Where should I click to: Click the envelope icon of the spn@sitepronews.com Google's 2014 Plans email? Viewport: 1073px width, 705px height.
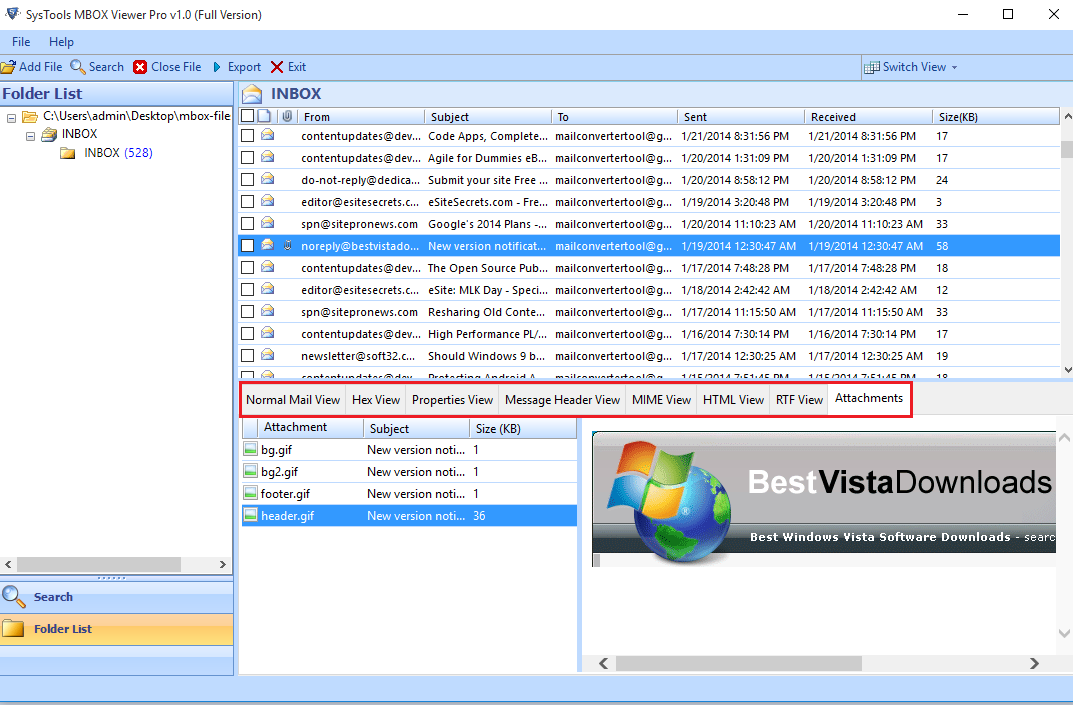point(267,223)
